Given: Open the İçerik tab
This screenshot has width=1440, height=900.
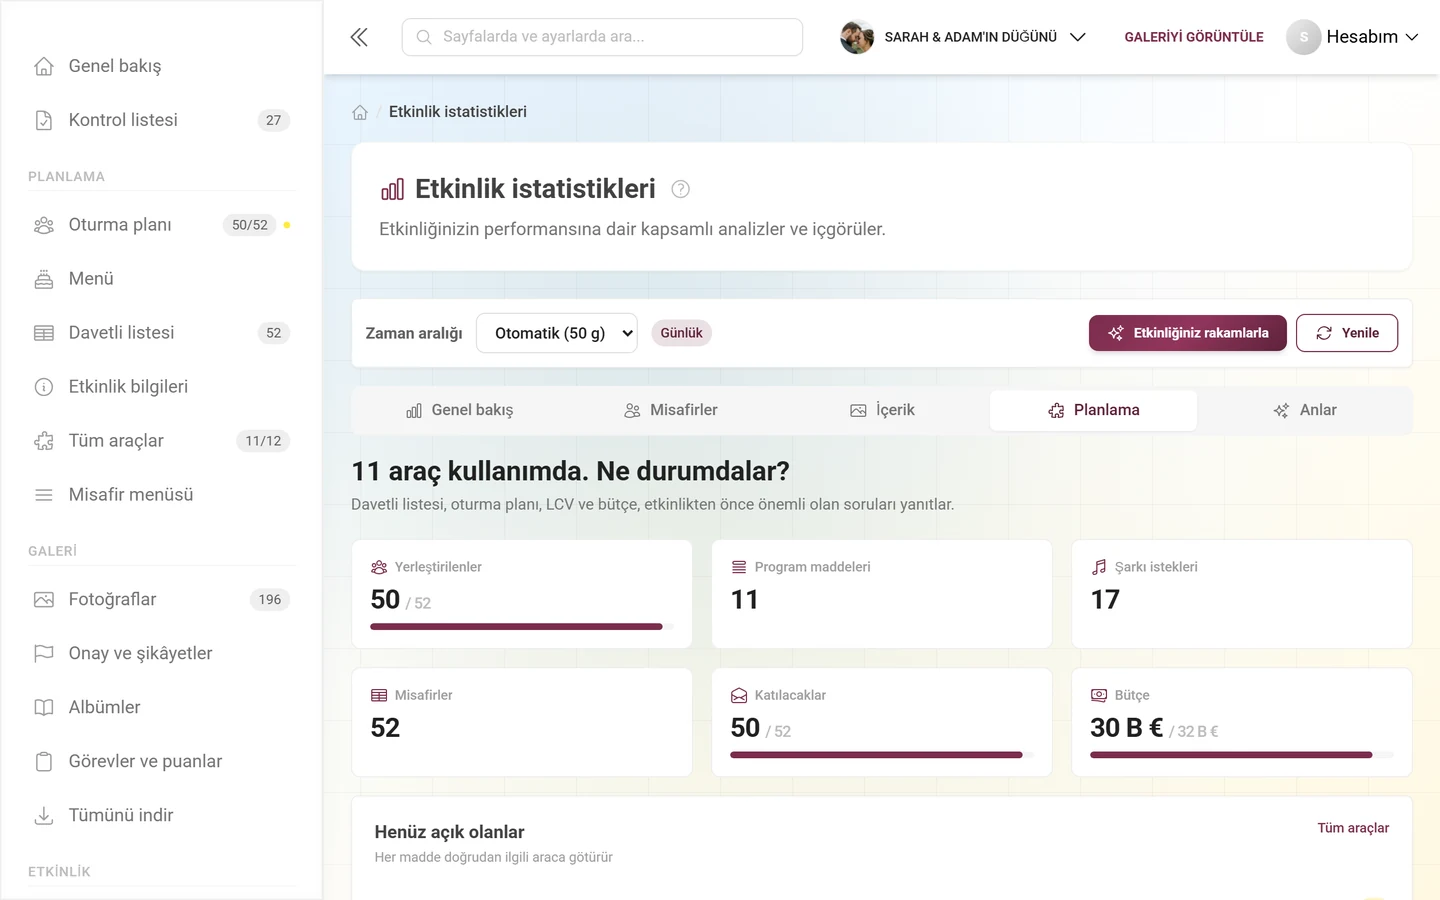Looking at the screenshot, I should (x=882, y=410).
